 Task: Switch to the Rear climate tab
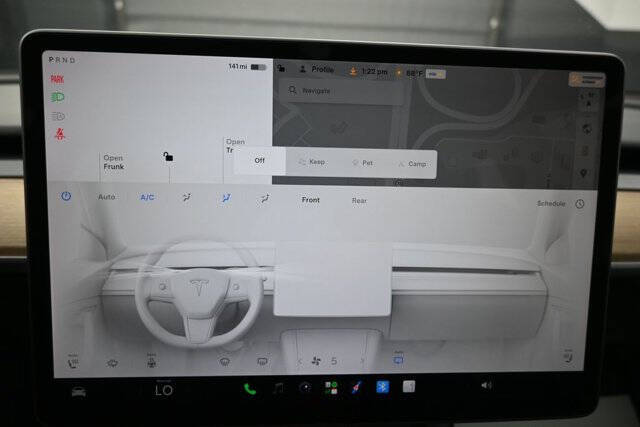359,200
